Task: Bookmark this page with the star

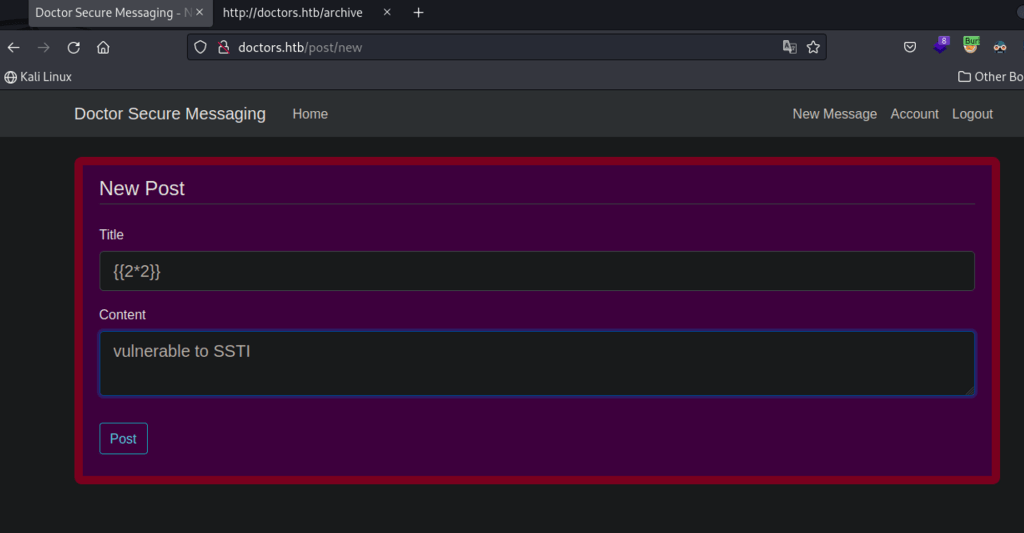Action: click(x=813, y=47)
